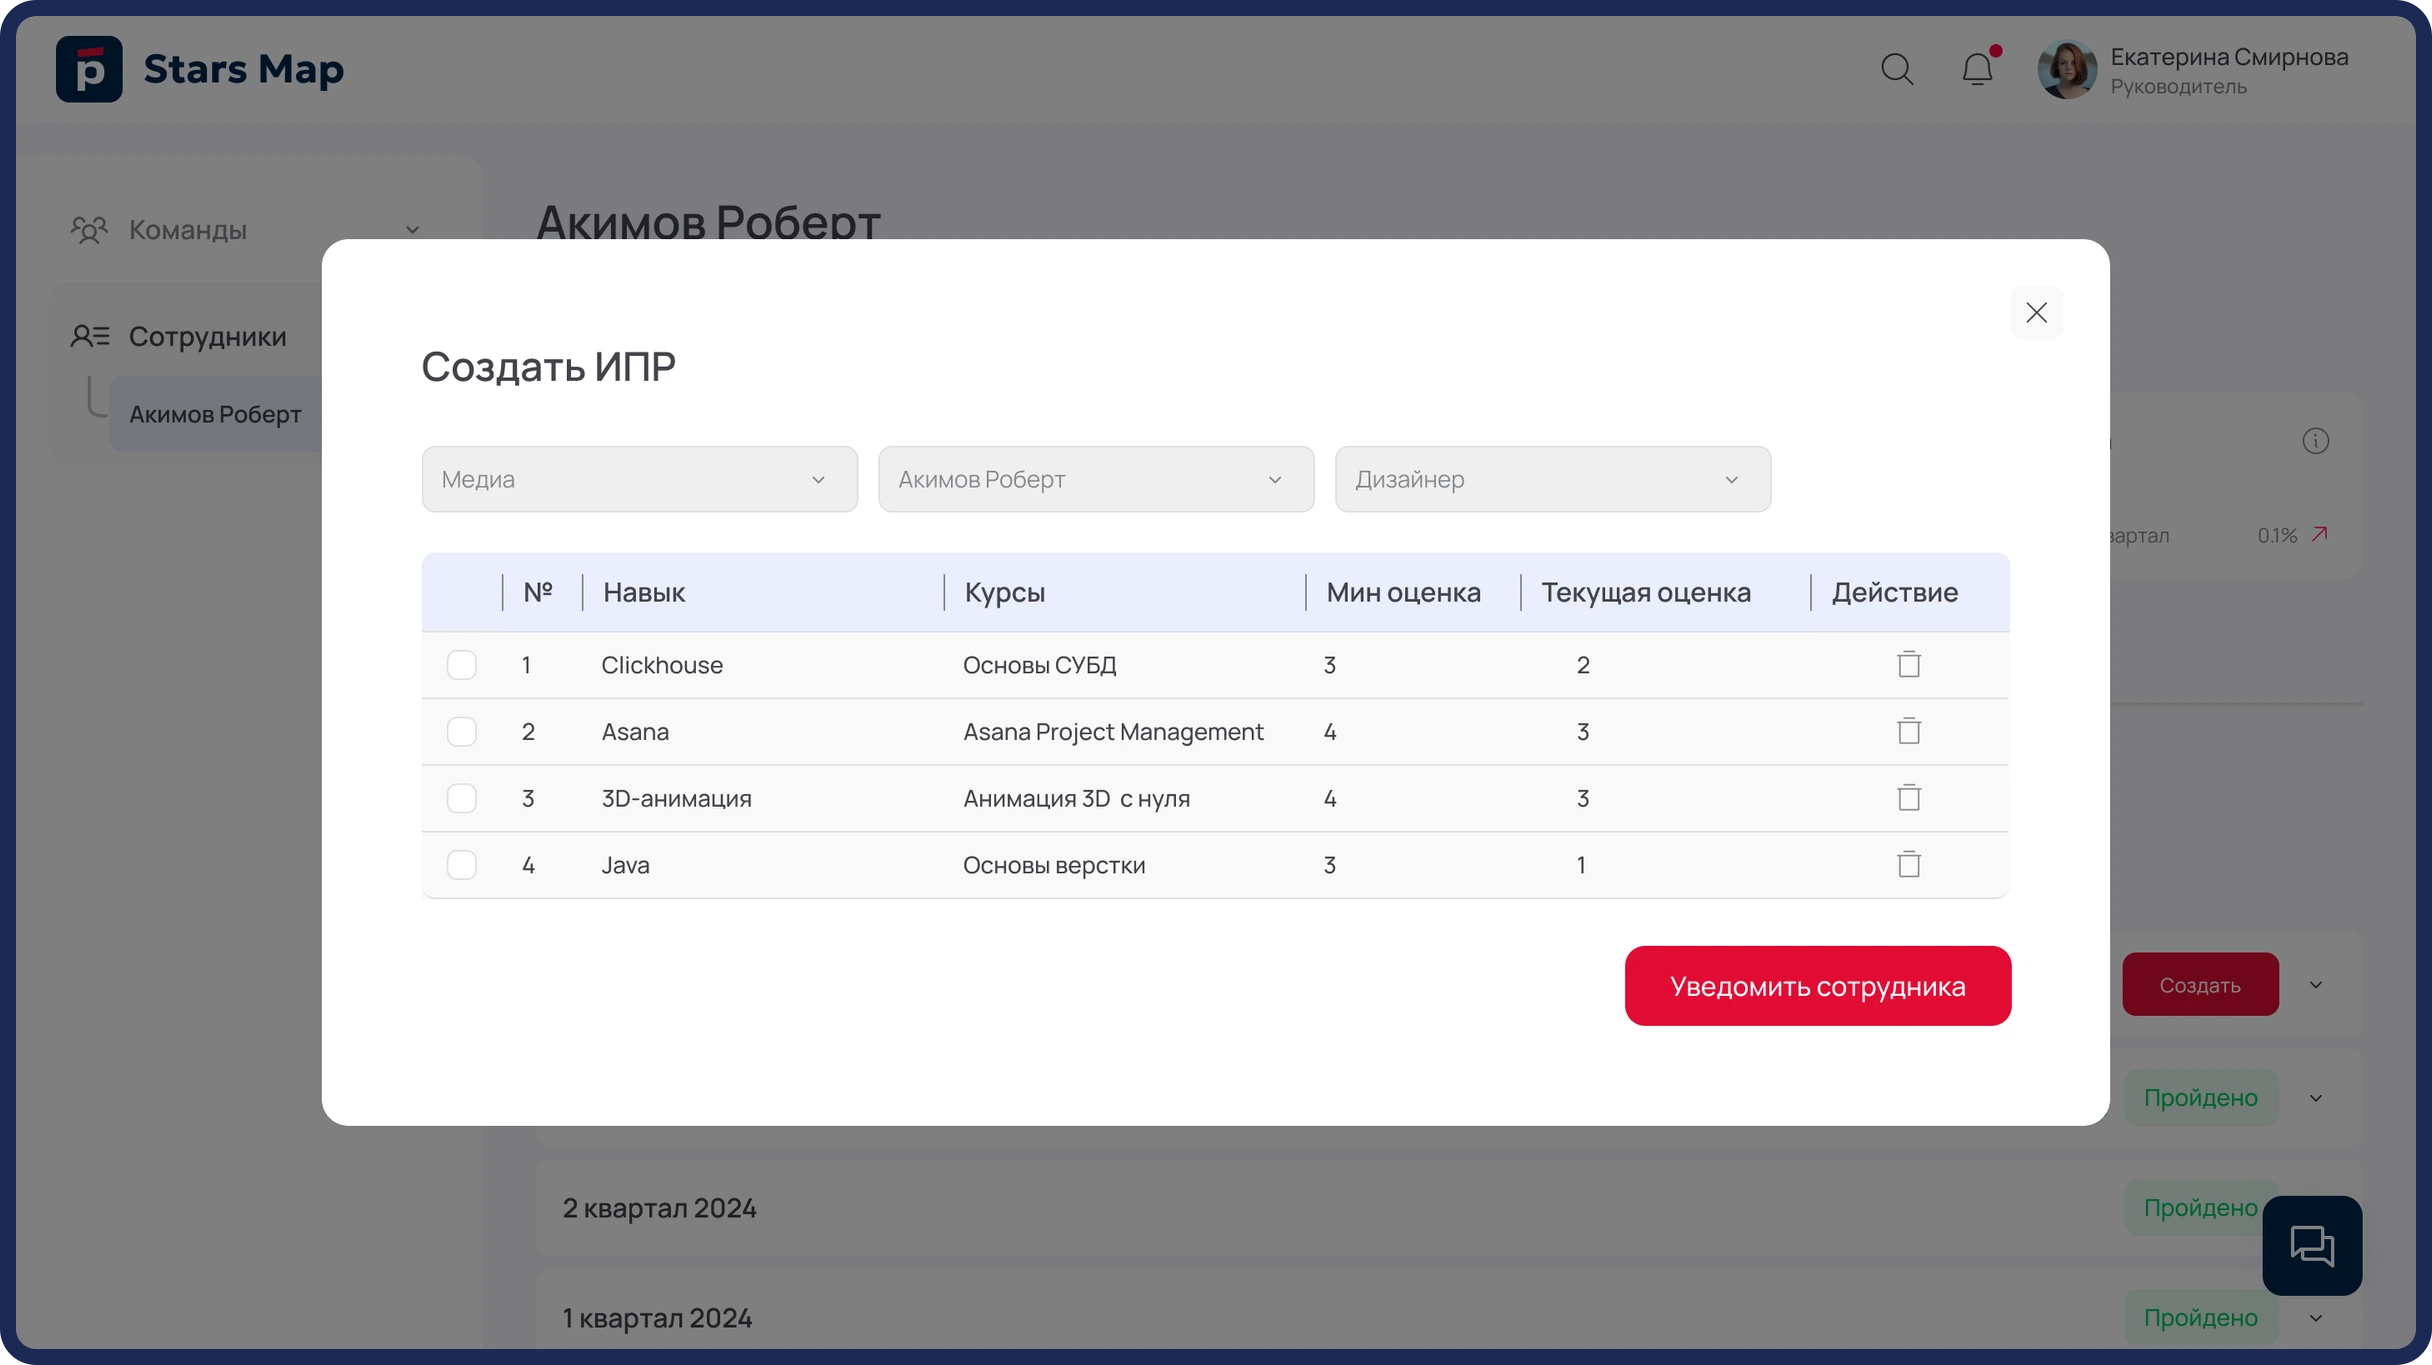The width and height of the screenshot is (2432, 1365).
Task: Open the Медиа dropdown
Action: pos(639,479)
